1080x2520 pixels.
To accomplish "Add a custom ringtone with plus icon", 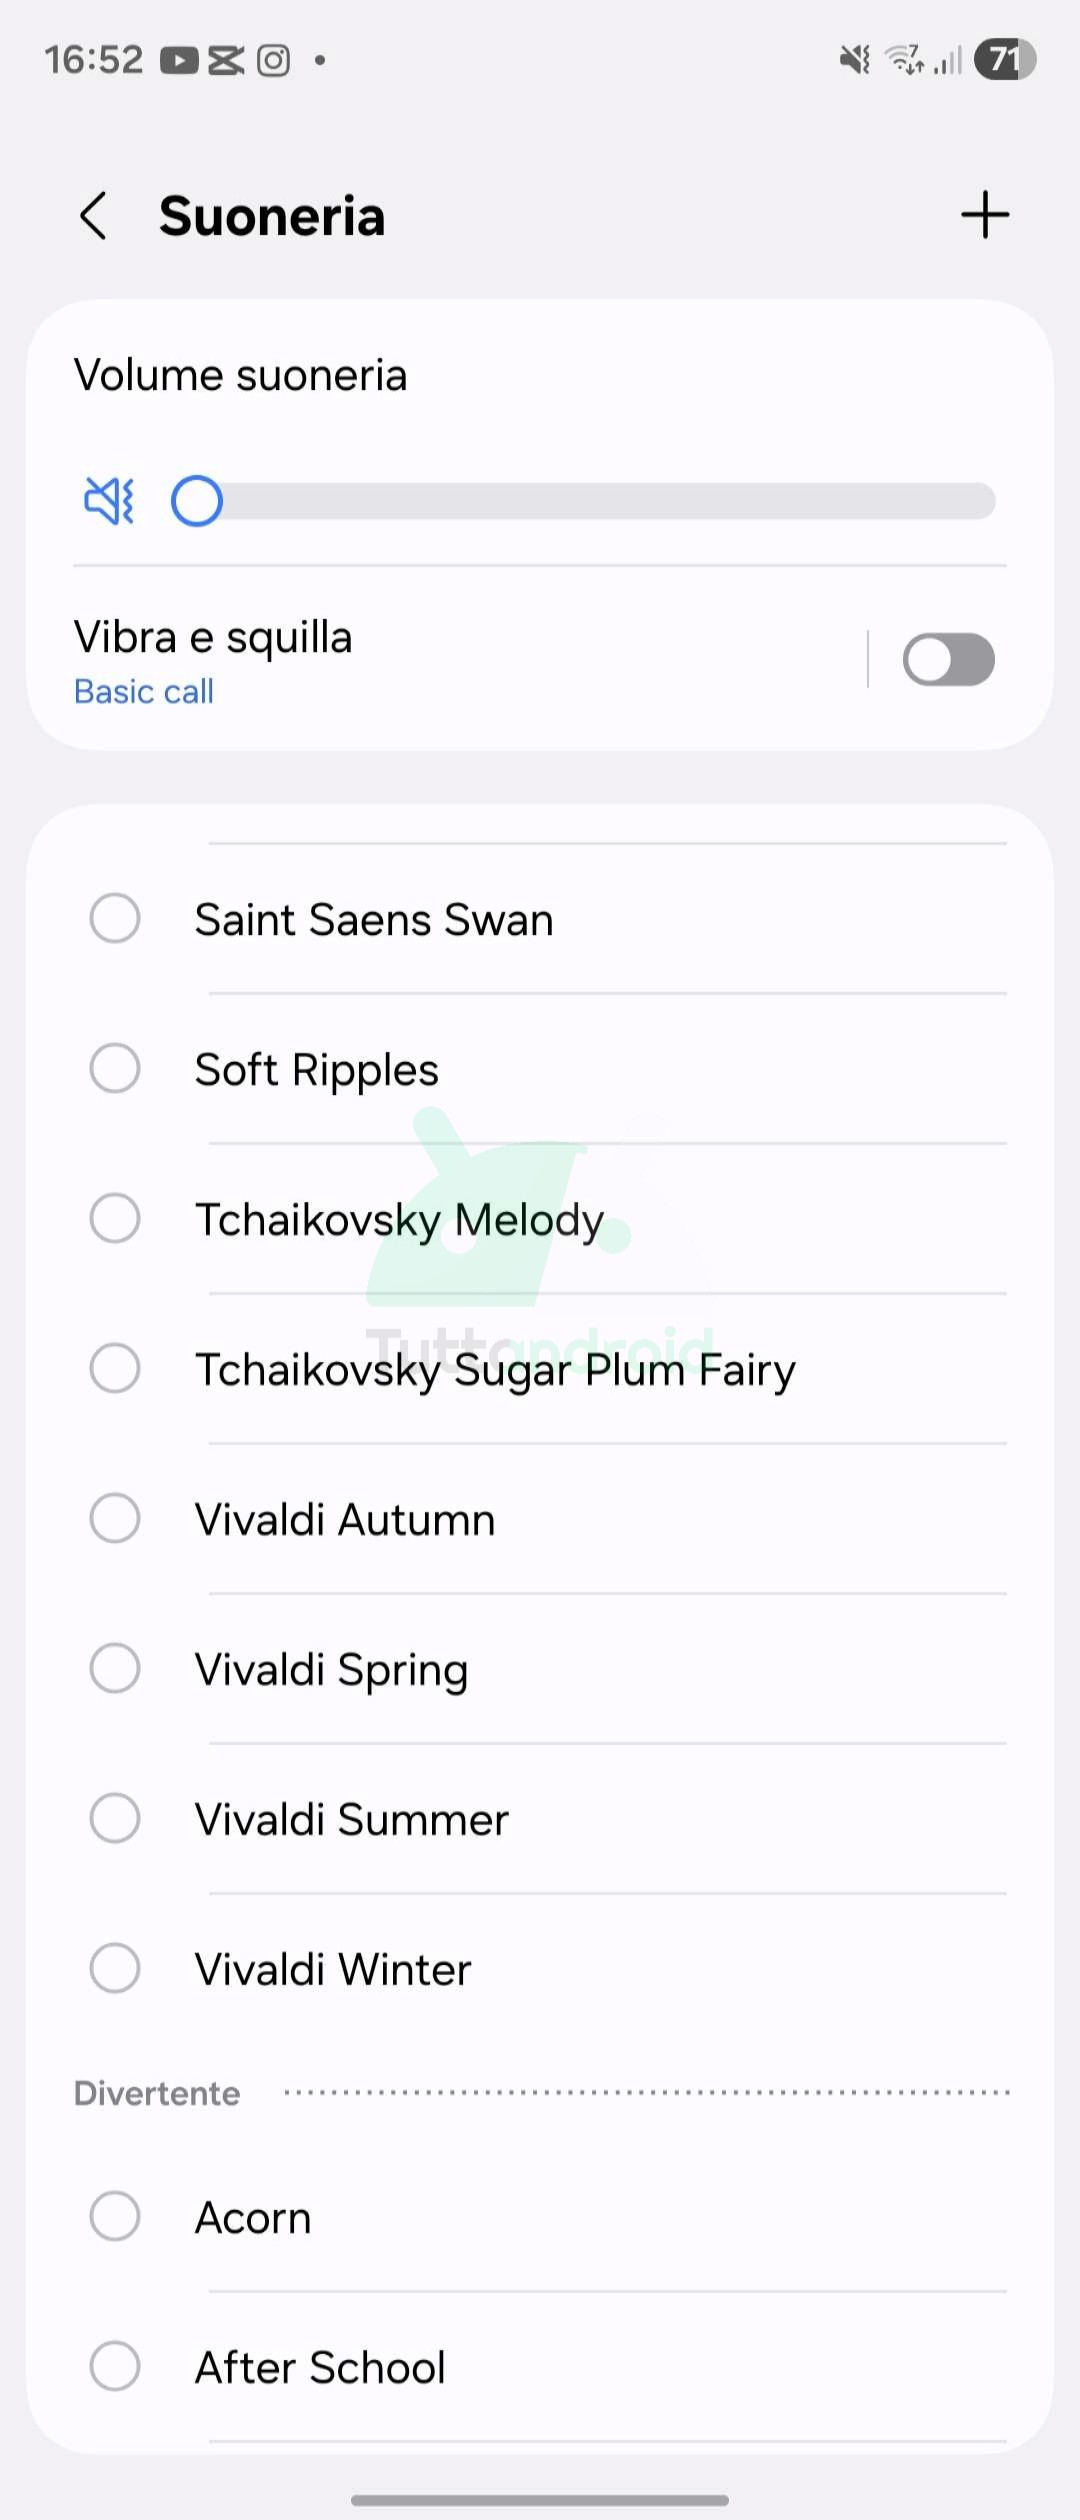I will 985,215.
